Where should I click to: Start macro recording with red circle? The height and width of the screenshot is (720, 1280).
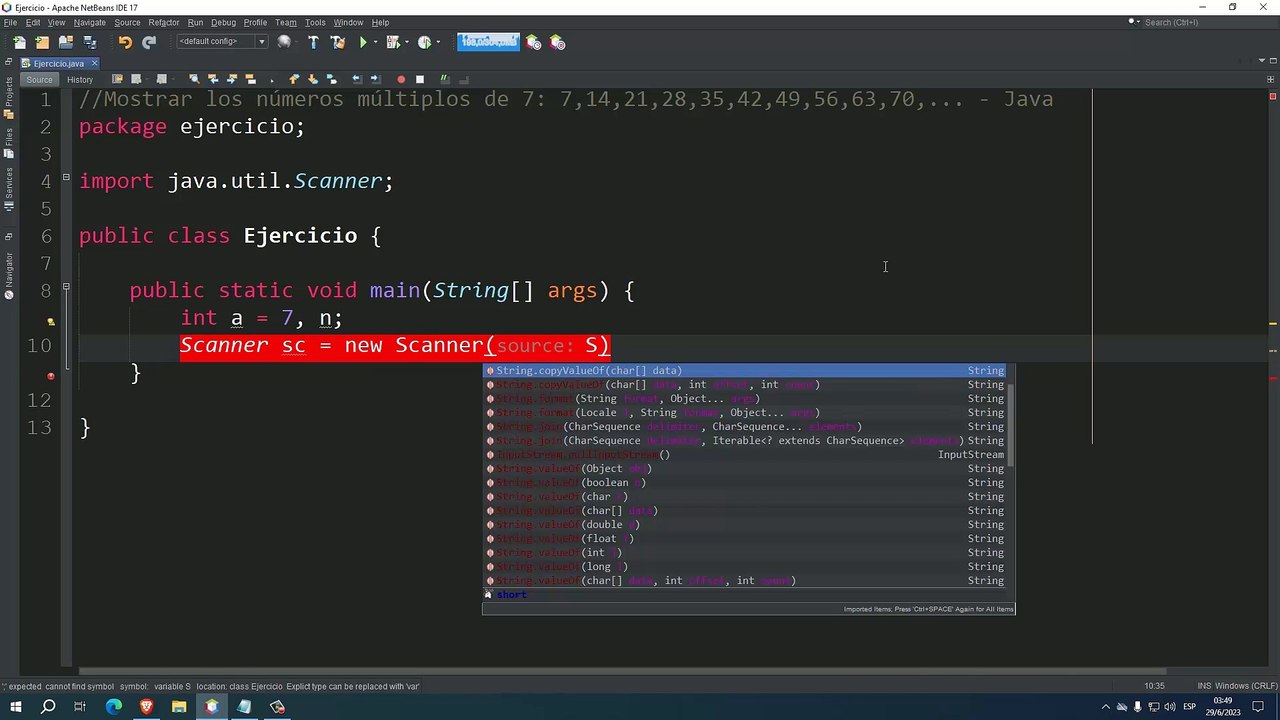[x=401, y=79]
